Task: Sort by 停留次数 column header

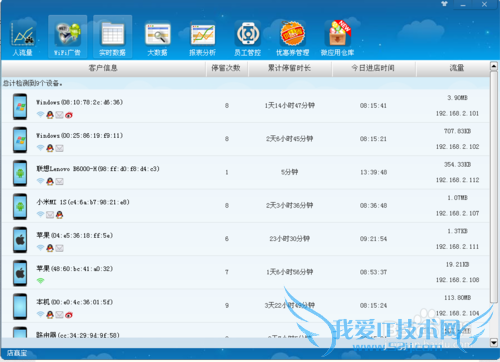Action: tap(226, 68)
